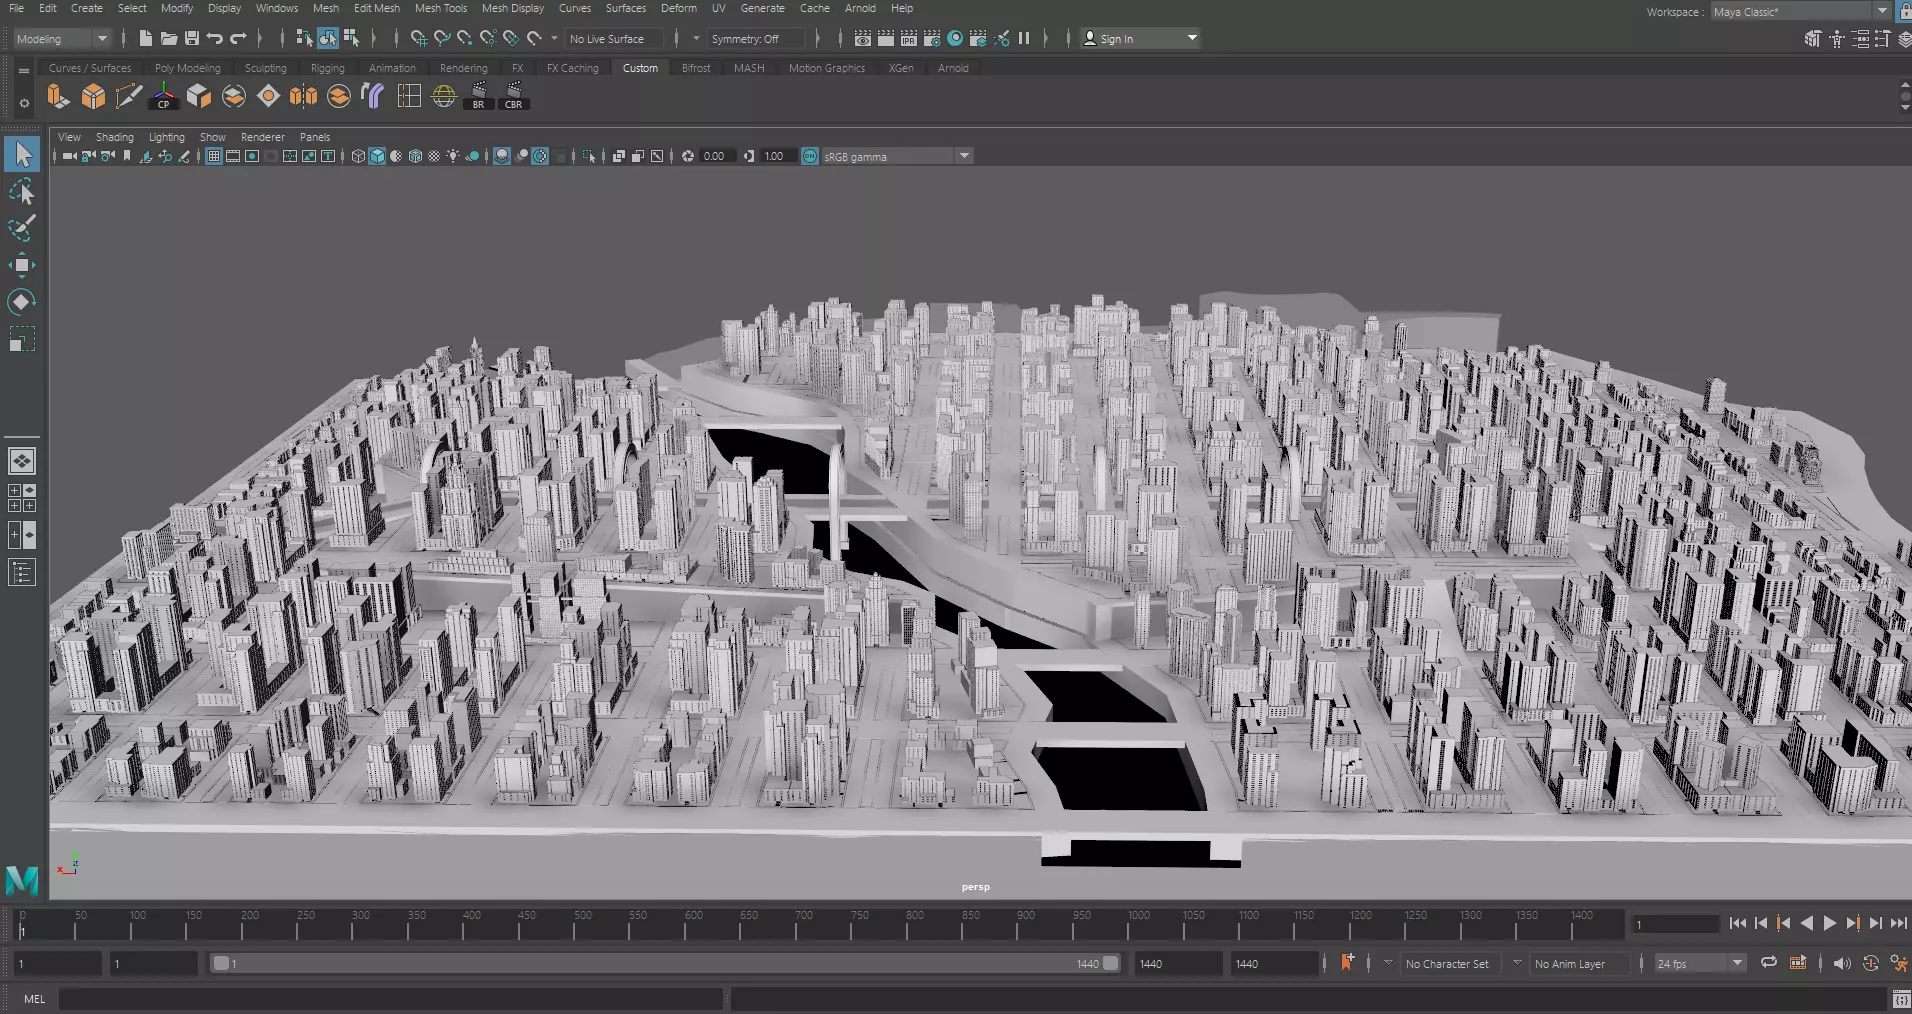
Task: Open the HumanIK character icon
Action: (1837, 39)
